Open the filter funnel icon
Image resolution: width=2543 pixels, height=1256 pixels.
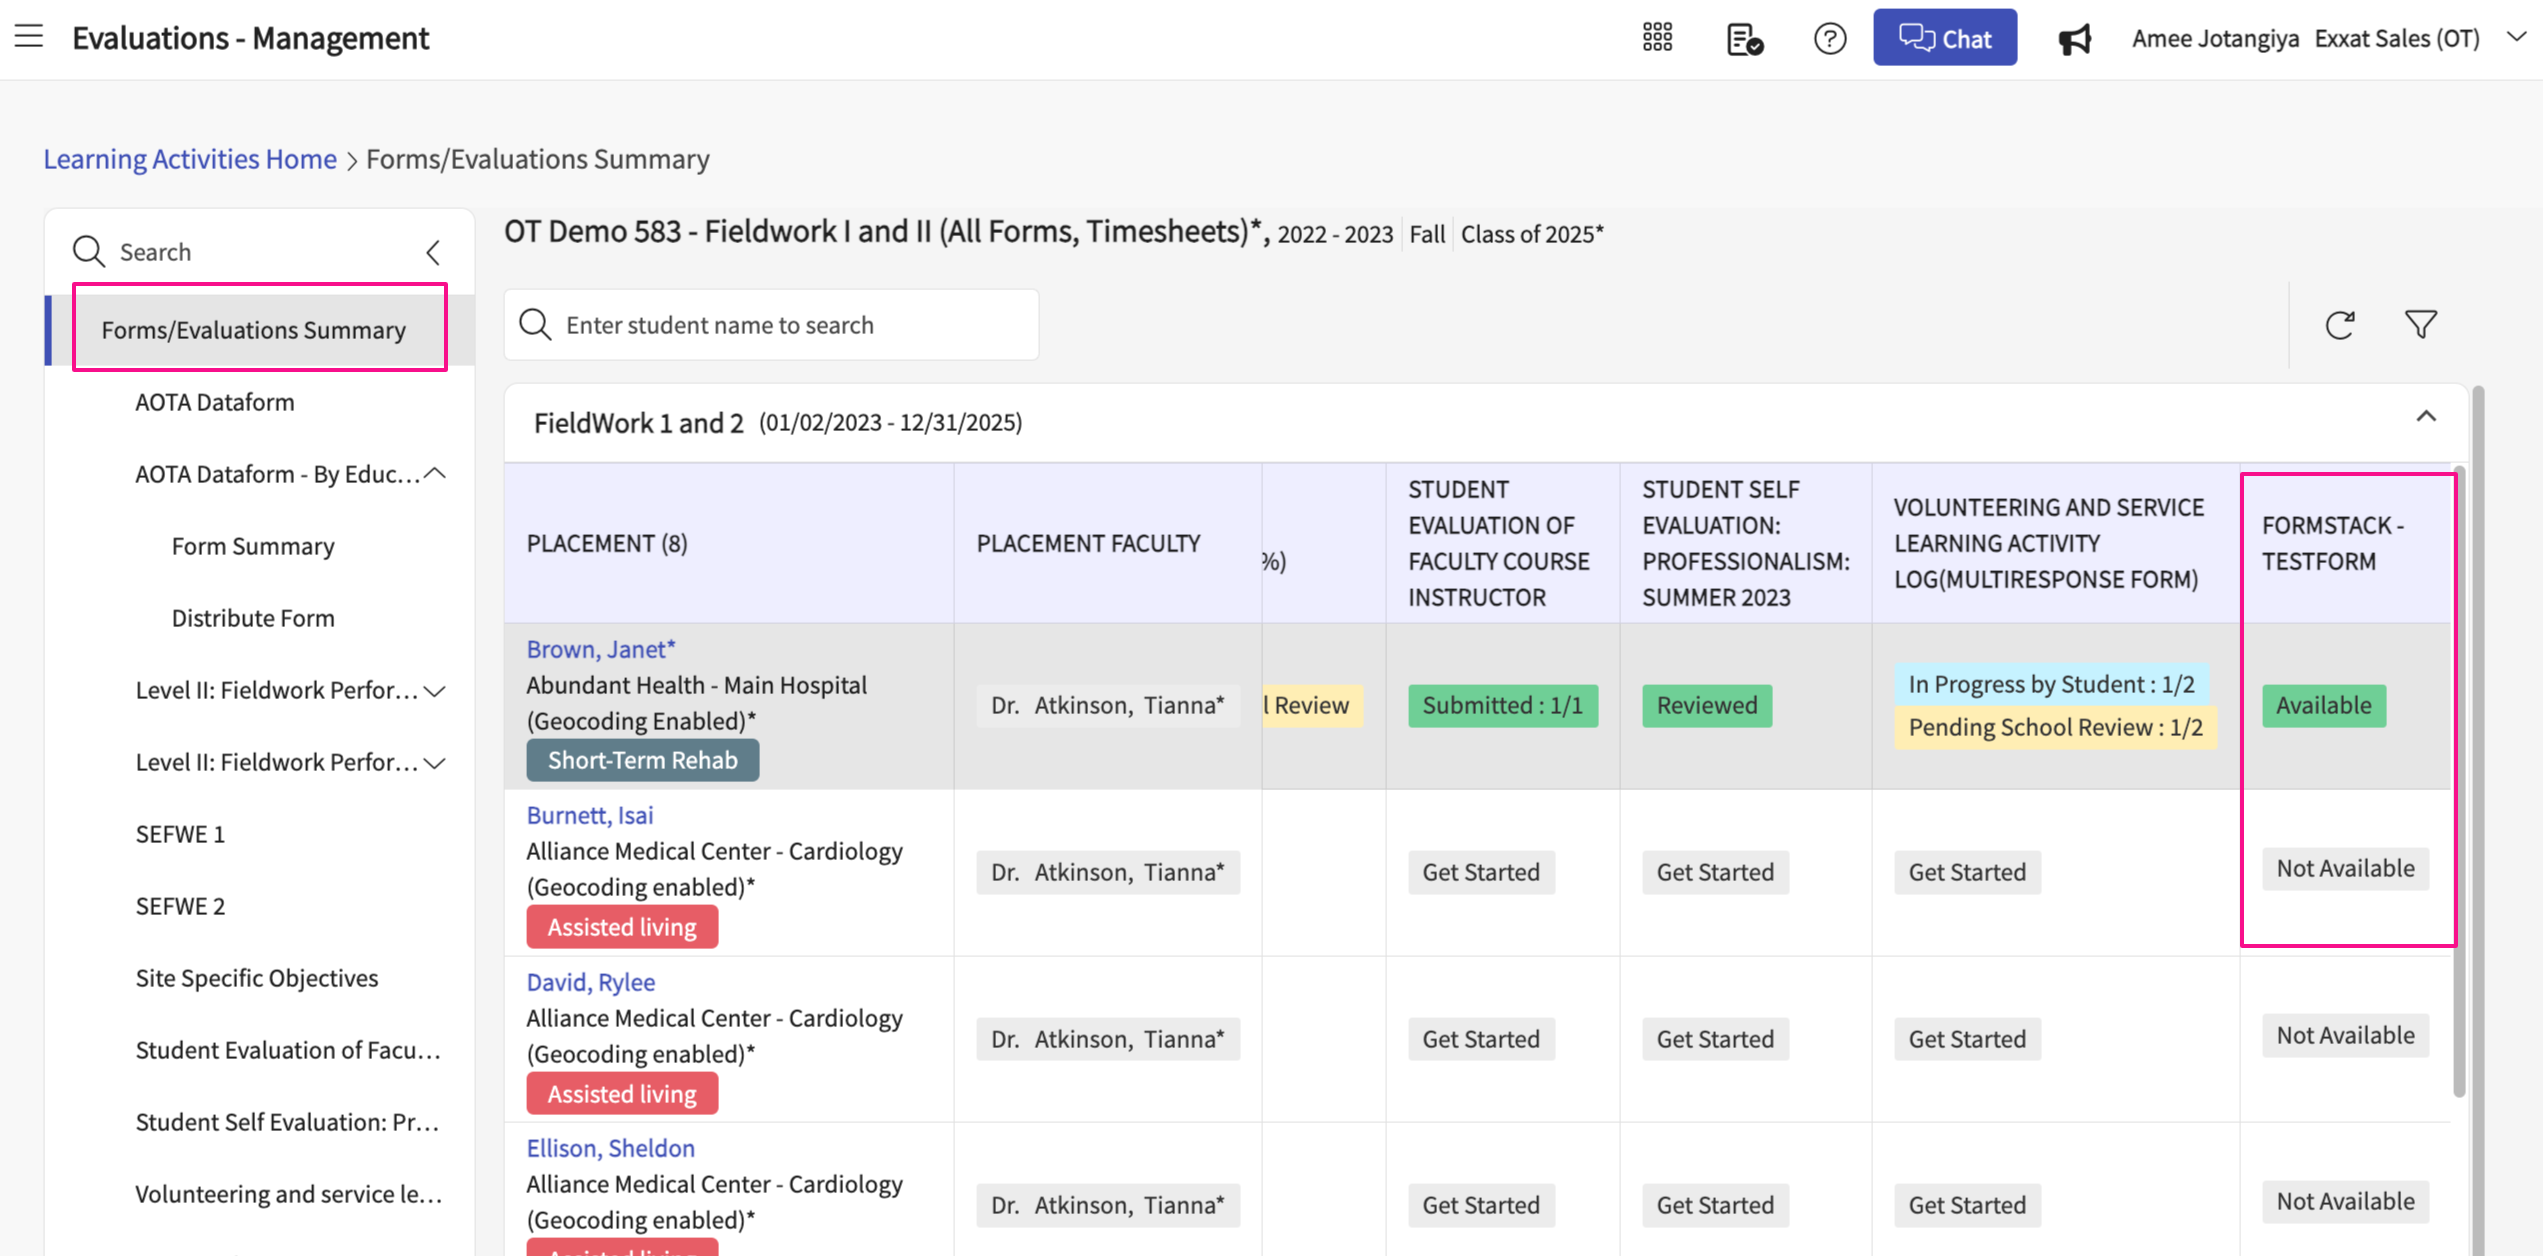pyautogui.click(x=2420, y=325)
